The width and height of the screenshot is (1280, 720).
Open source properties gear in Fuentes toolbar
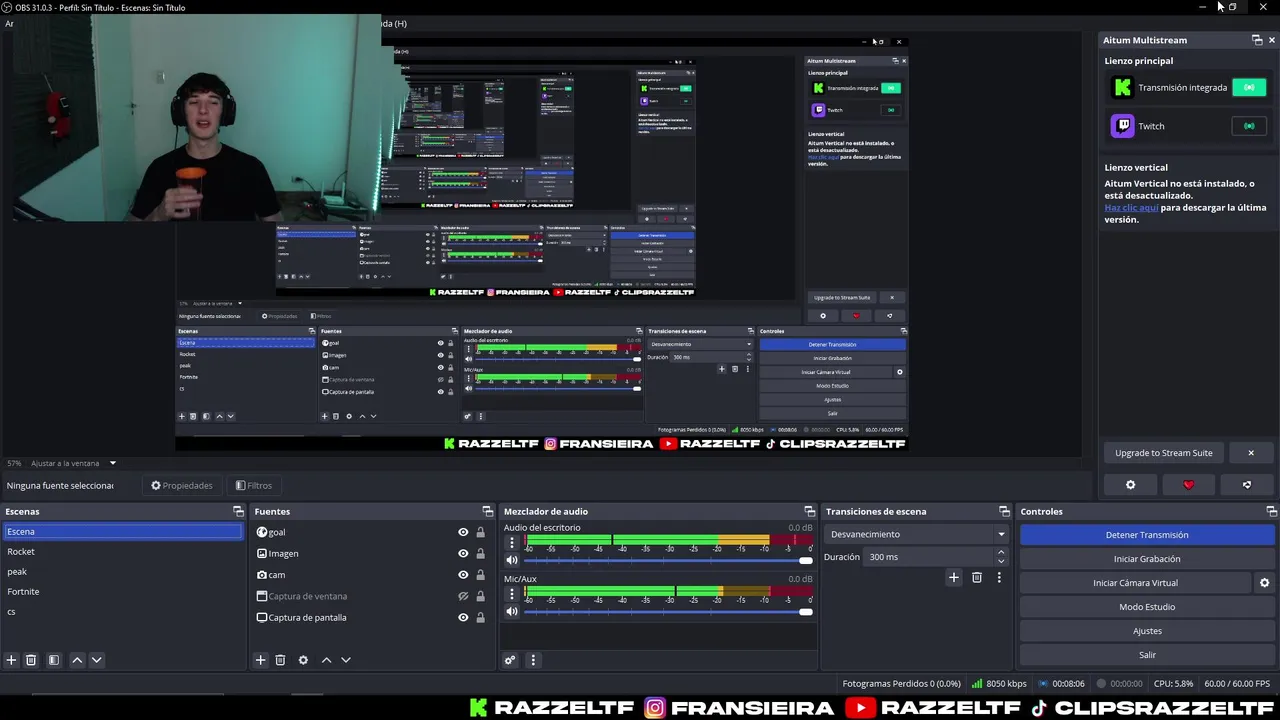(x=303, y=660)
